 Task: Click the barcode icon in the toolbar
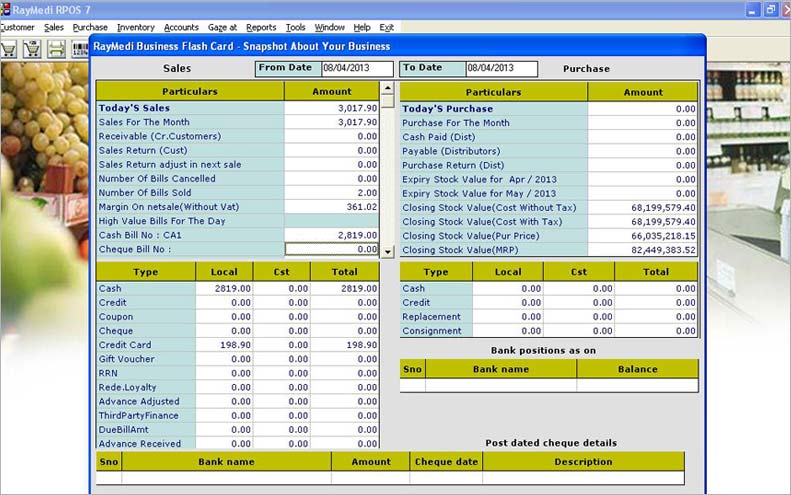click(x=80, y=48)
